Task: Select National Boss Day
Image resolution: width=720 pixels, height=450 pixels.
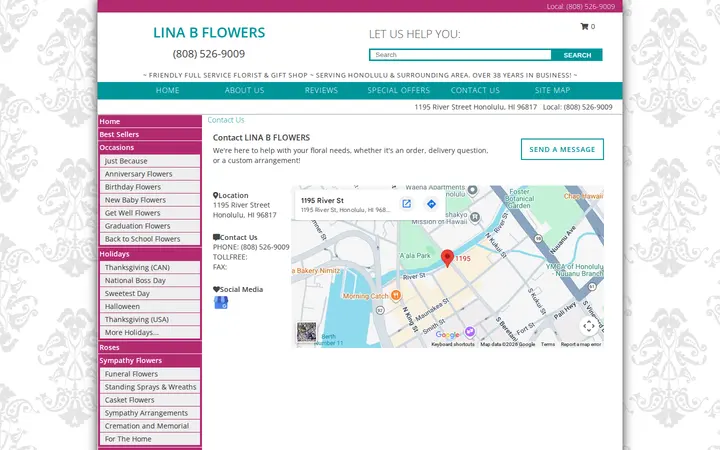Action: 150,280
